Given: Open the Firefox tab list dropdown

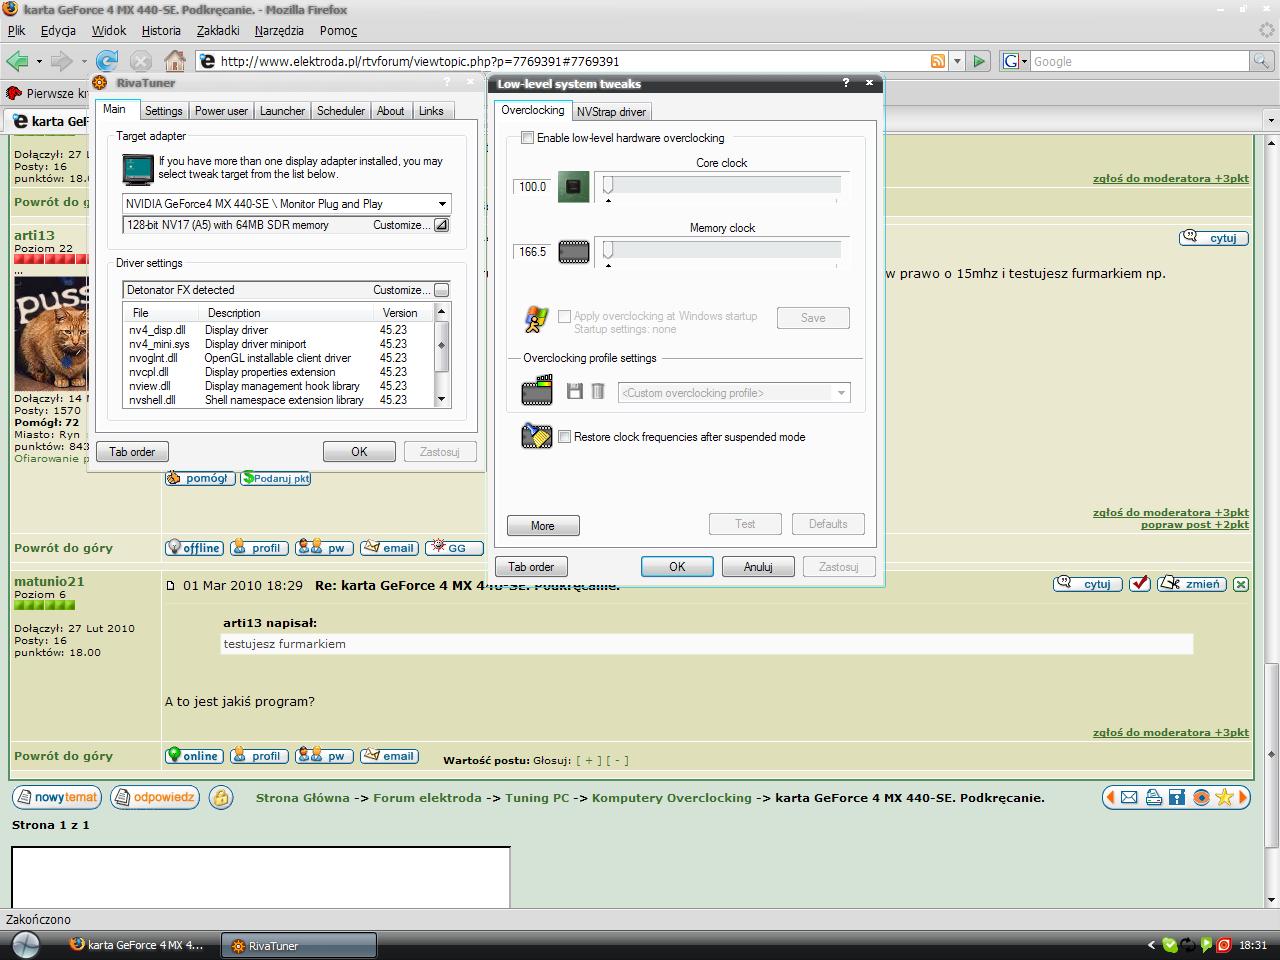Looking at the screenshot, I should (1271, 121).
